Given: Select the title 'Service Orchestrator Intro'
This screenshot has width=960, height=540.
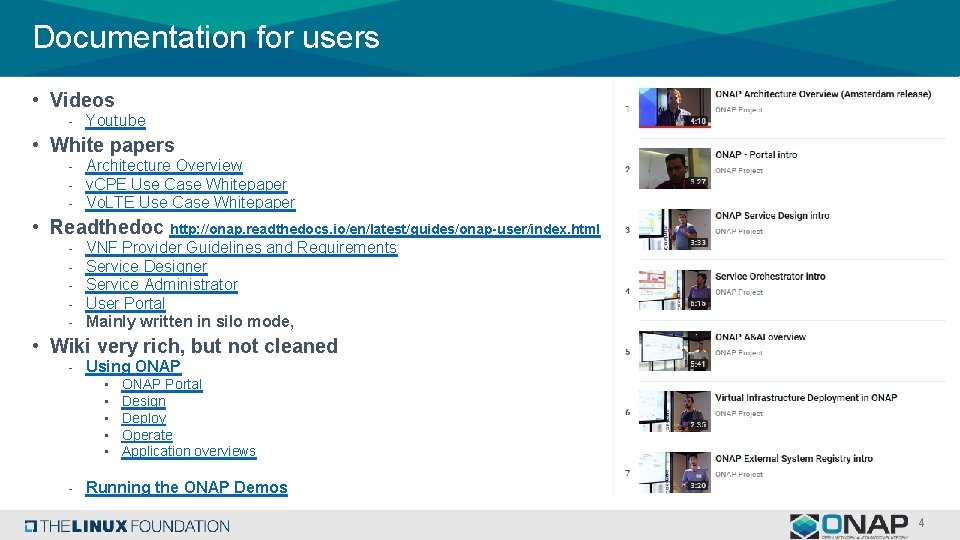Looking at the screenshot, I should pos(770,276).
